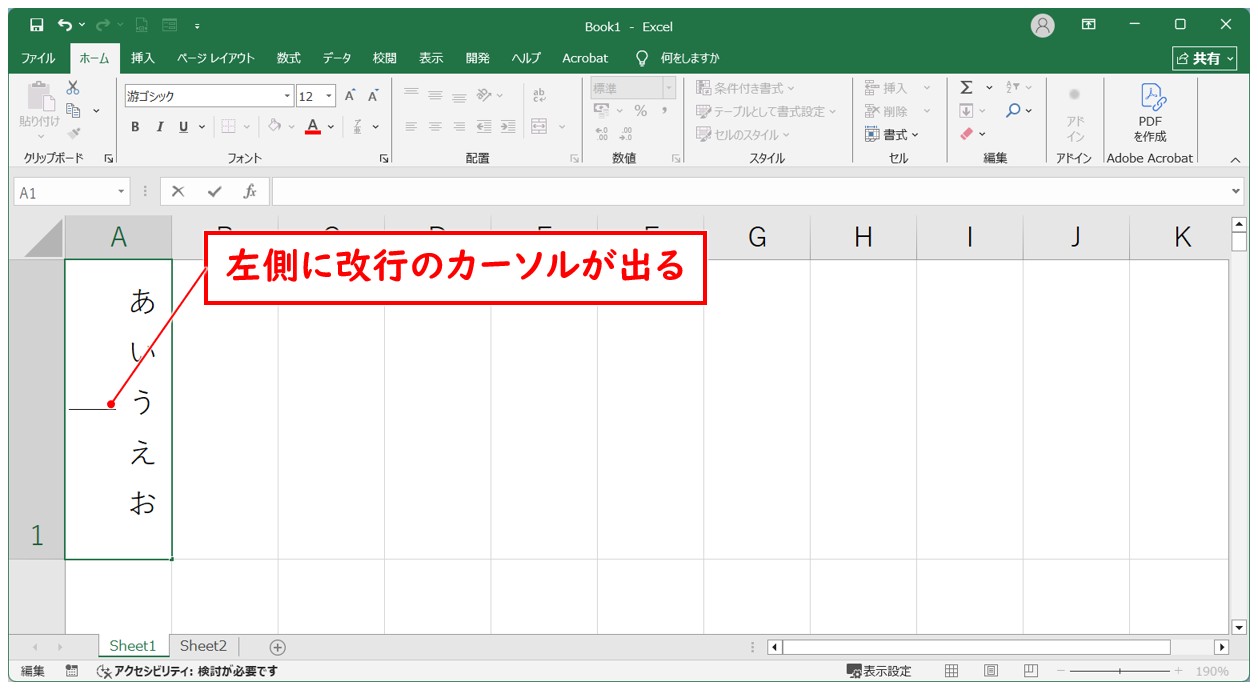
Task: Confirm cell entry with the checkmark
Action: click(214, 192)
